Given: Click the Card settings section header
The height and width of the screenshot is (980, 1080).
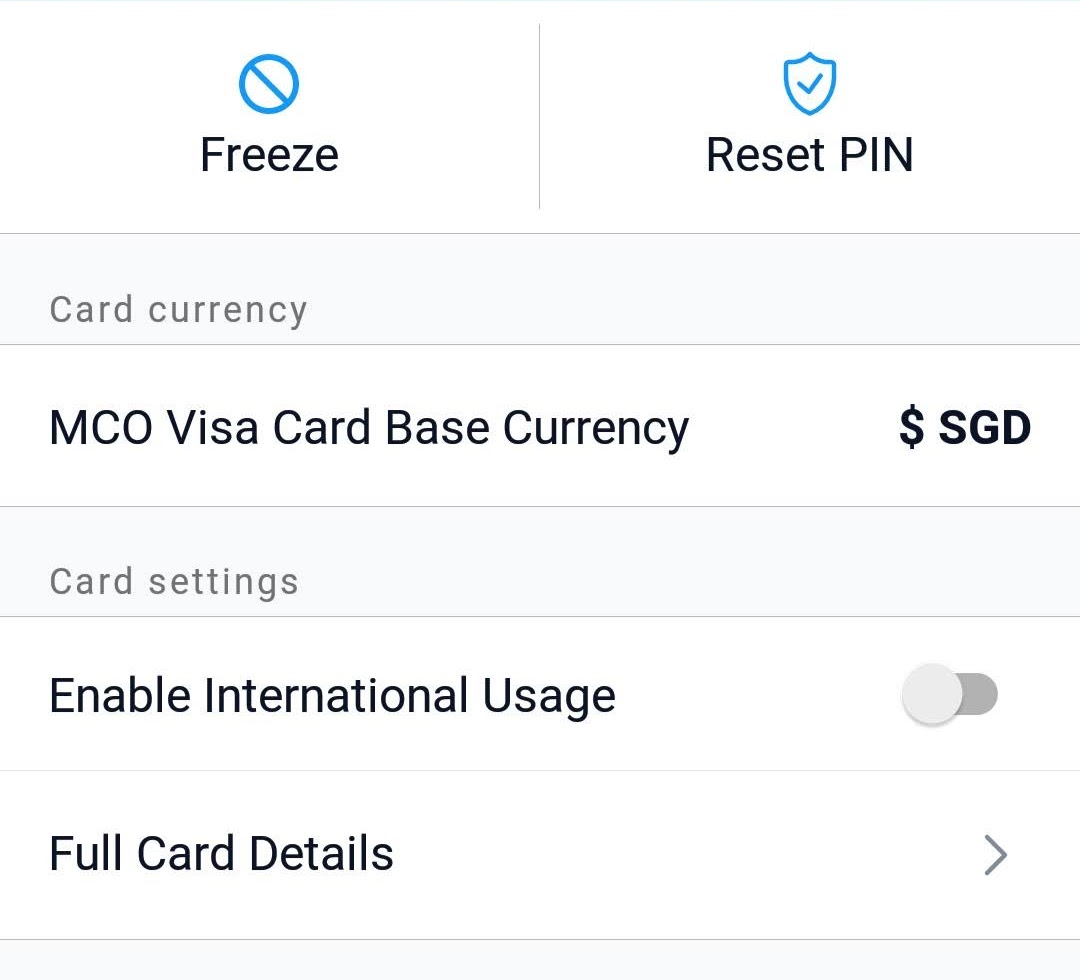Looking at the screenshot, I should [x=174, y=582].
